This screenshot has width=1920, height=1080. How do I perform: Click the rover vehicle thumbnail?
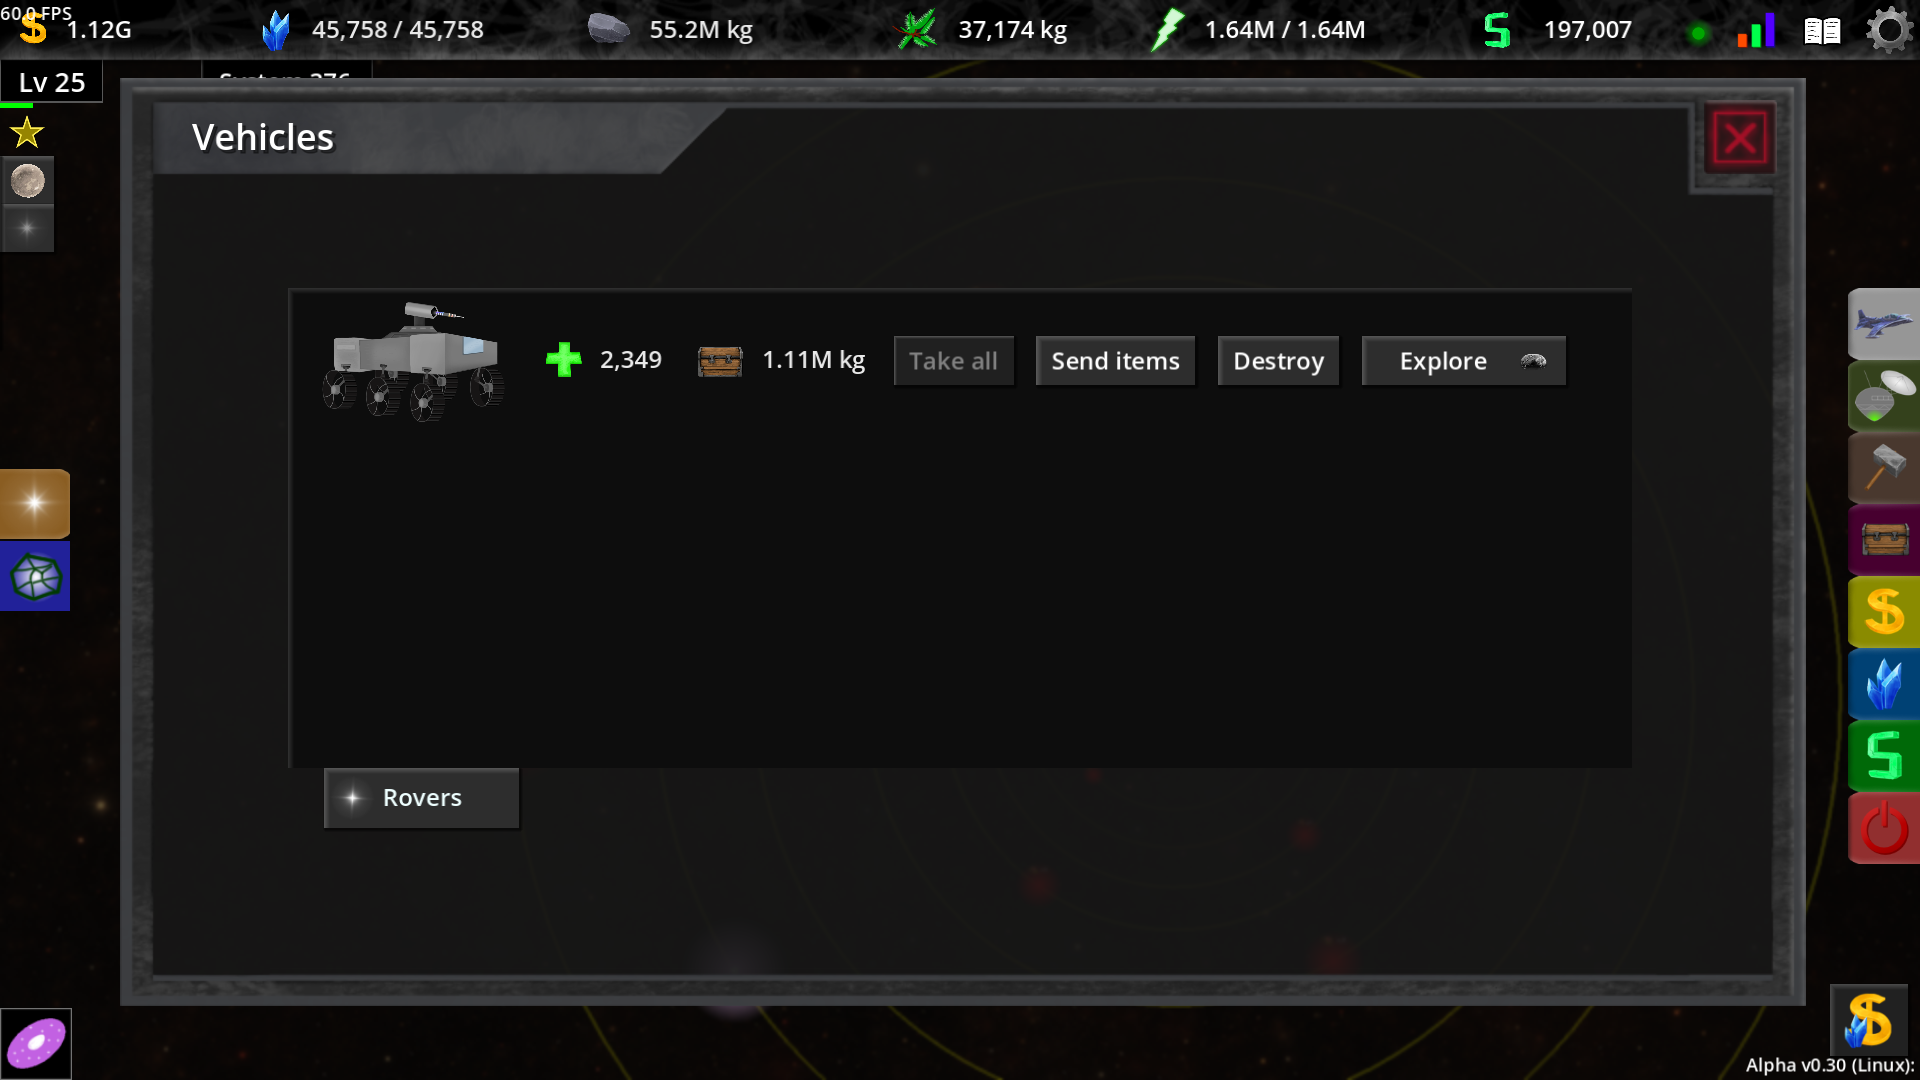tap(414, 361)
